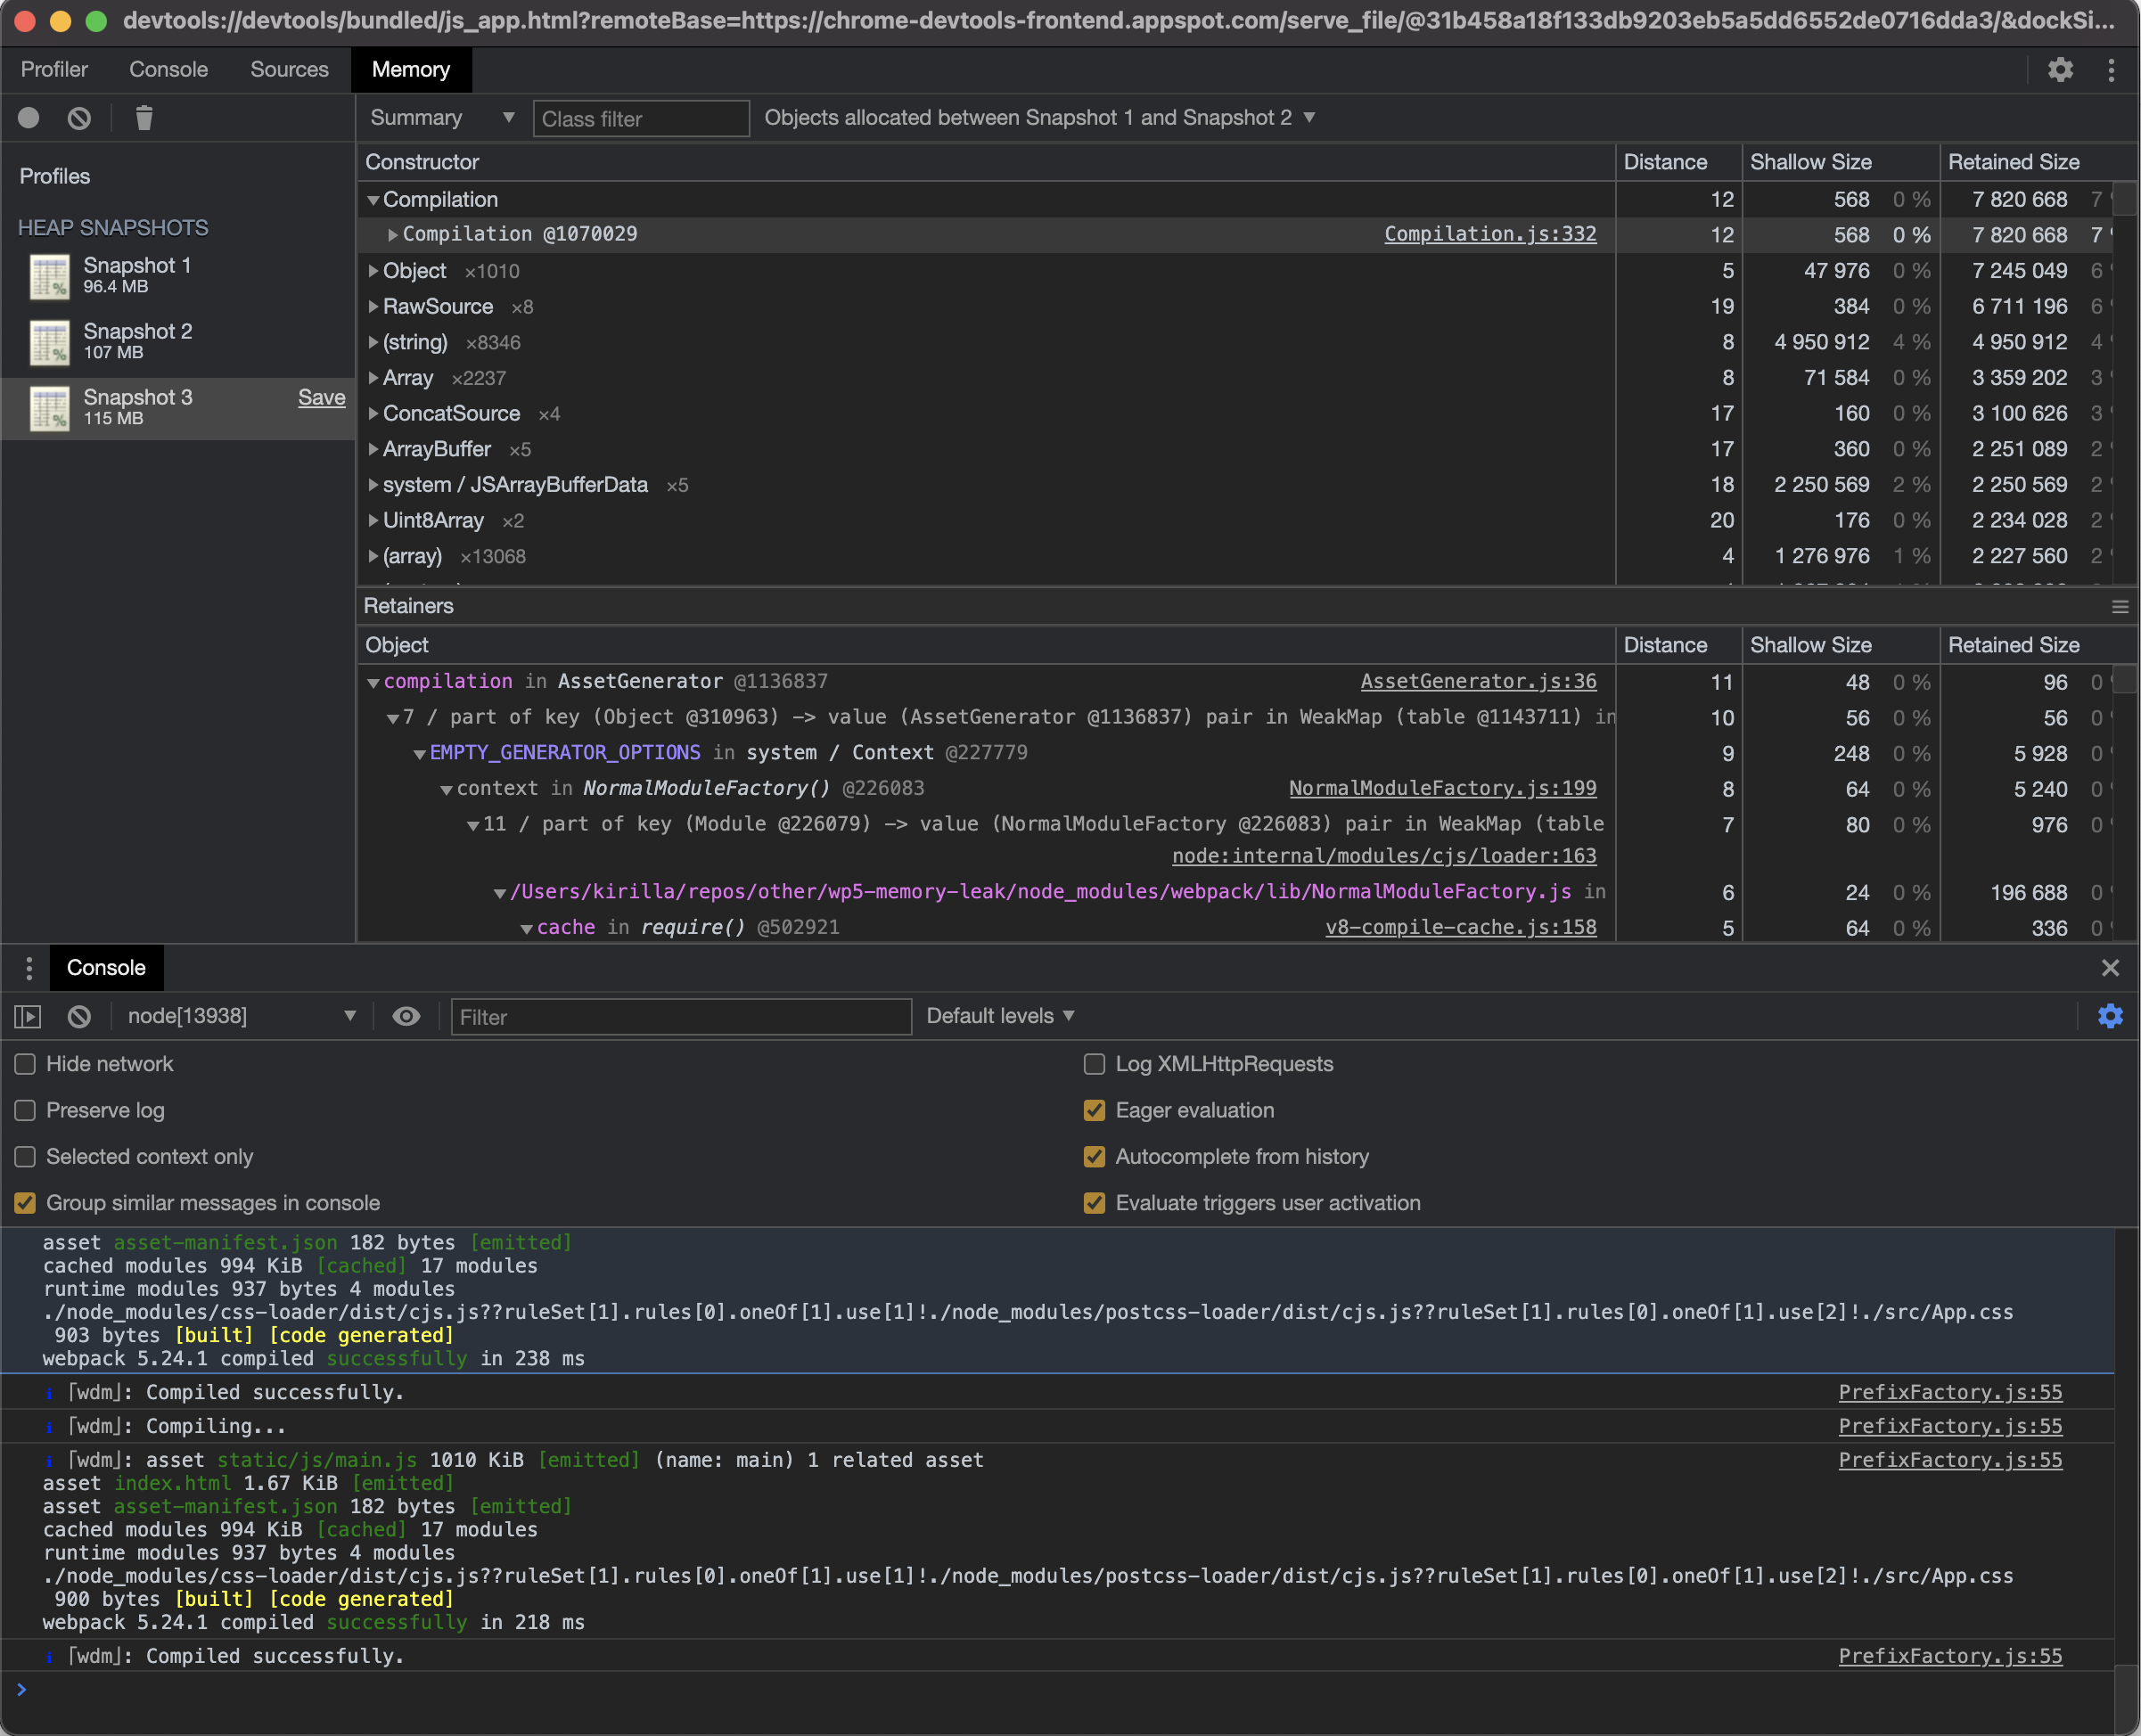Save Snapshot 3 using the Save link
The height and width of the screenshot is (1736, 2141).
point(322,397)
